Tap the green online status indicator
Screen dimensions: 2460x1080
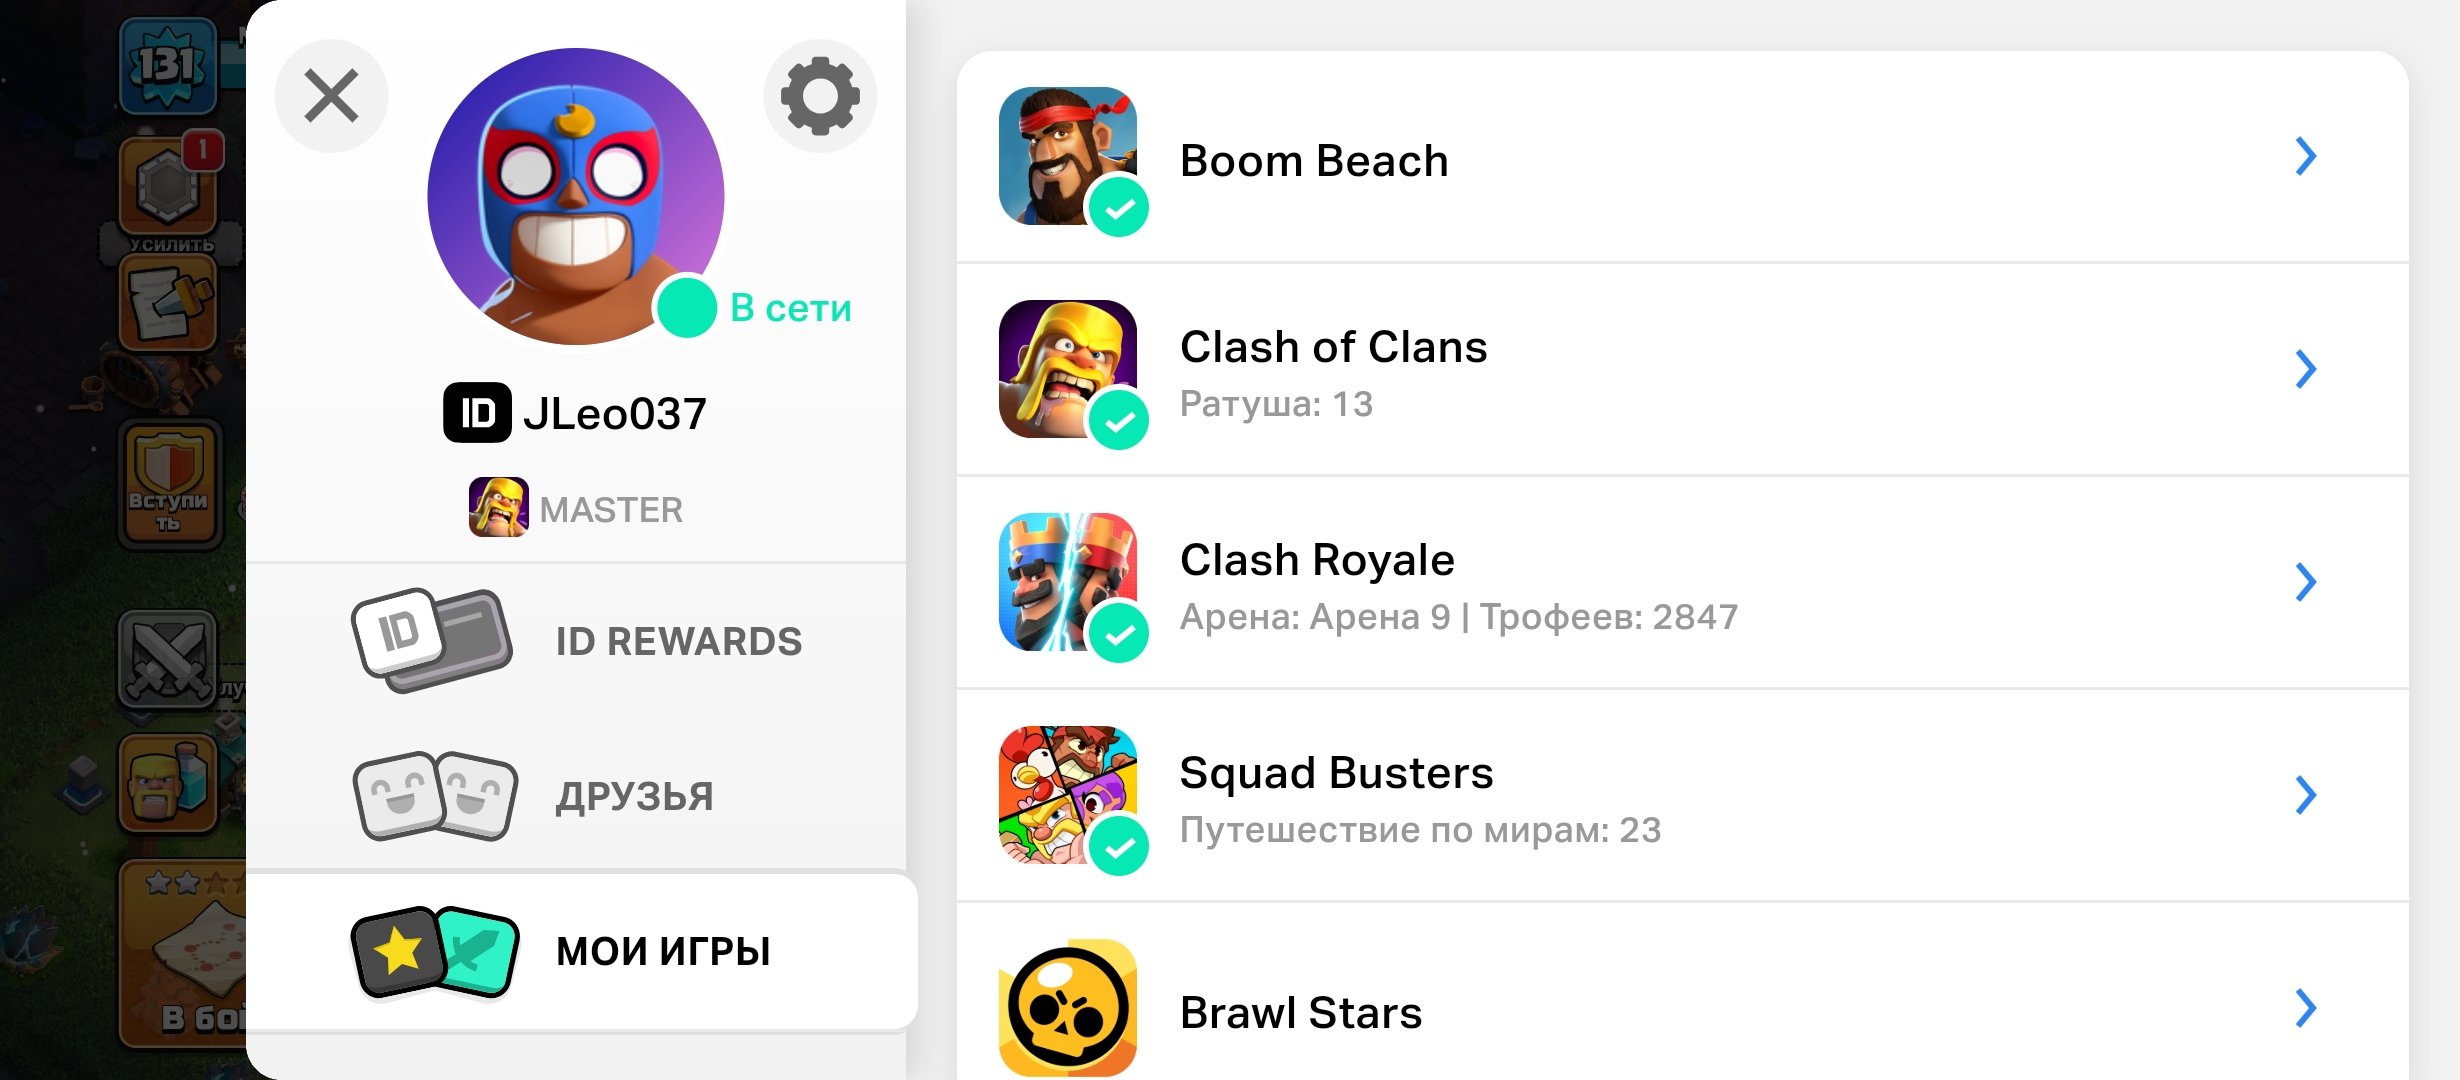[686, 307]
